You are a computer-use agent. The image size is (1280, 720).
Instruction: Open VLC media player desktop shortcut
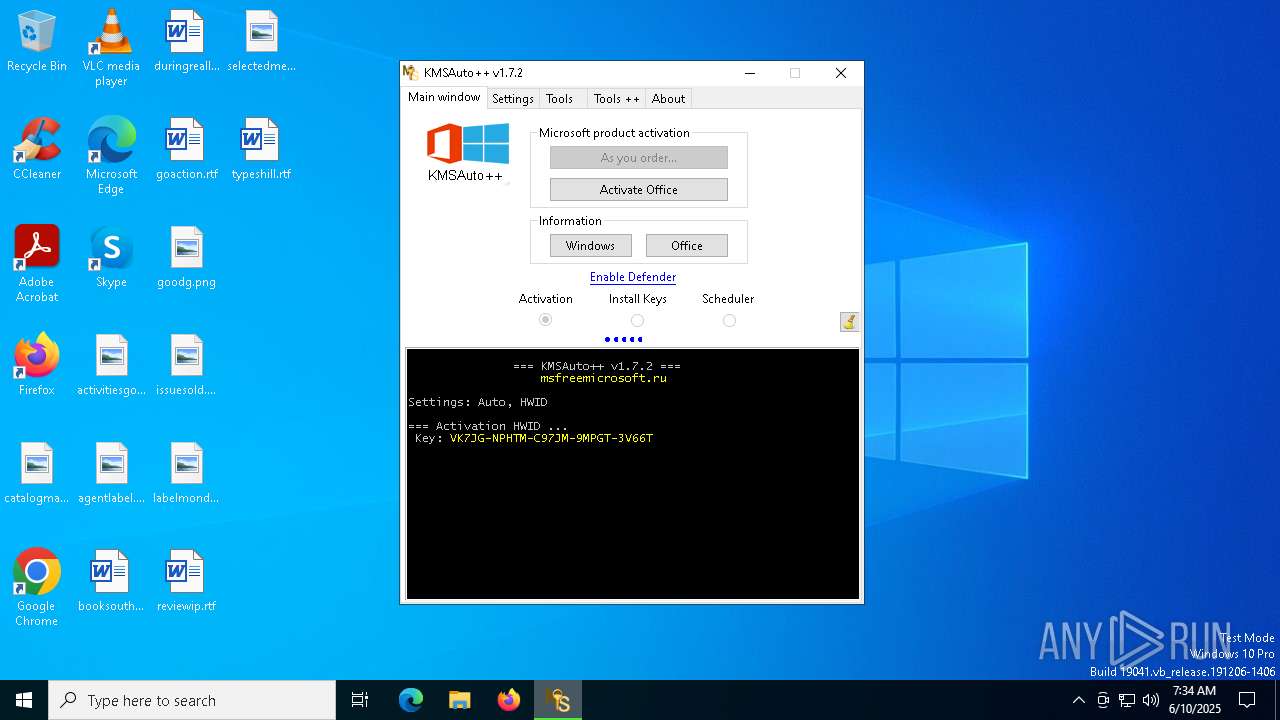click(111, 48)
